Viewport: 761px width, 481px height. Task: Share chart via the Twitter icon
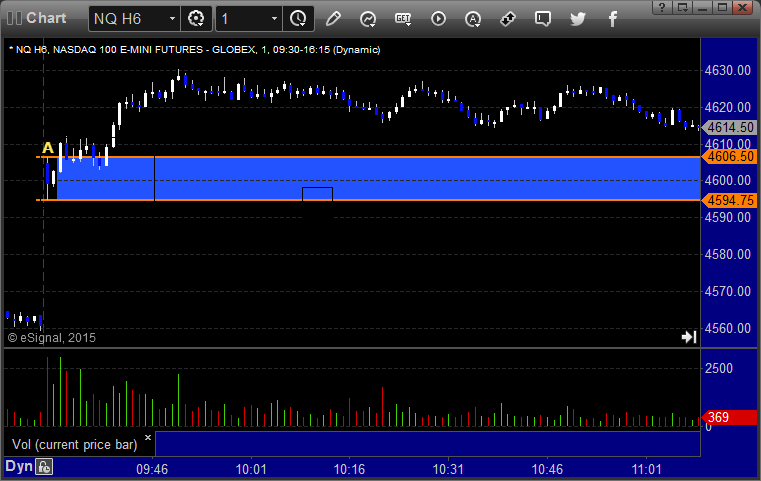coord(578,19)
